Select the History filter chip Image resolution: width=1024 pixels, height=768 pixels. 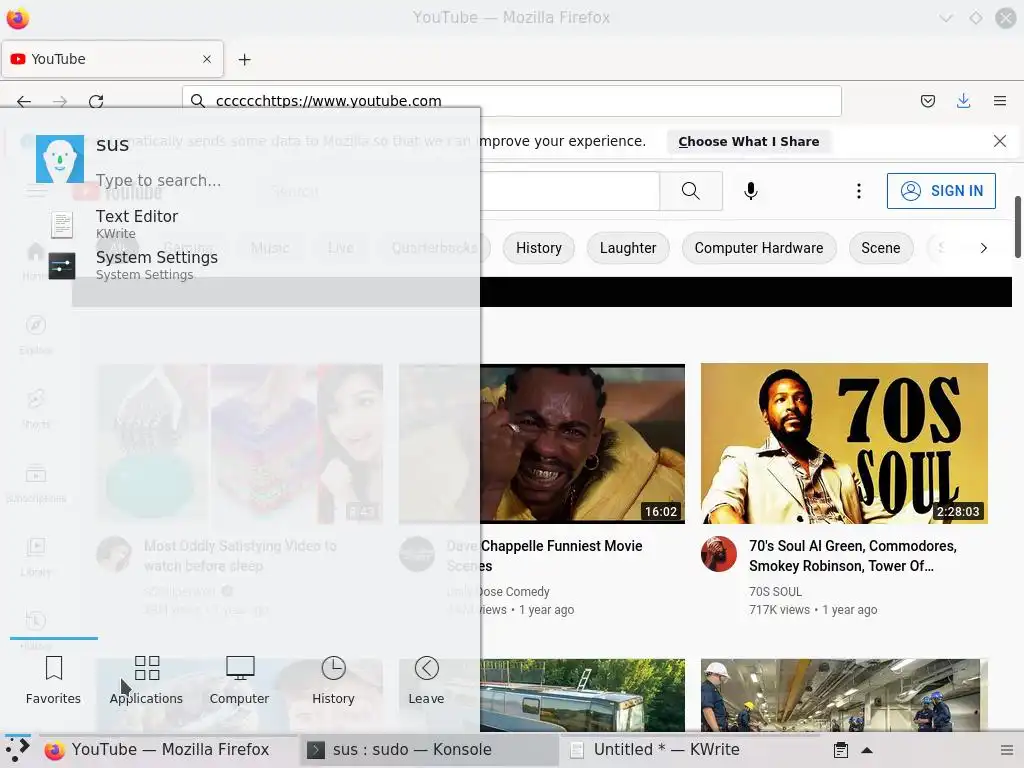point(539,248)
